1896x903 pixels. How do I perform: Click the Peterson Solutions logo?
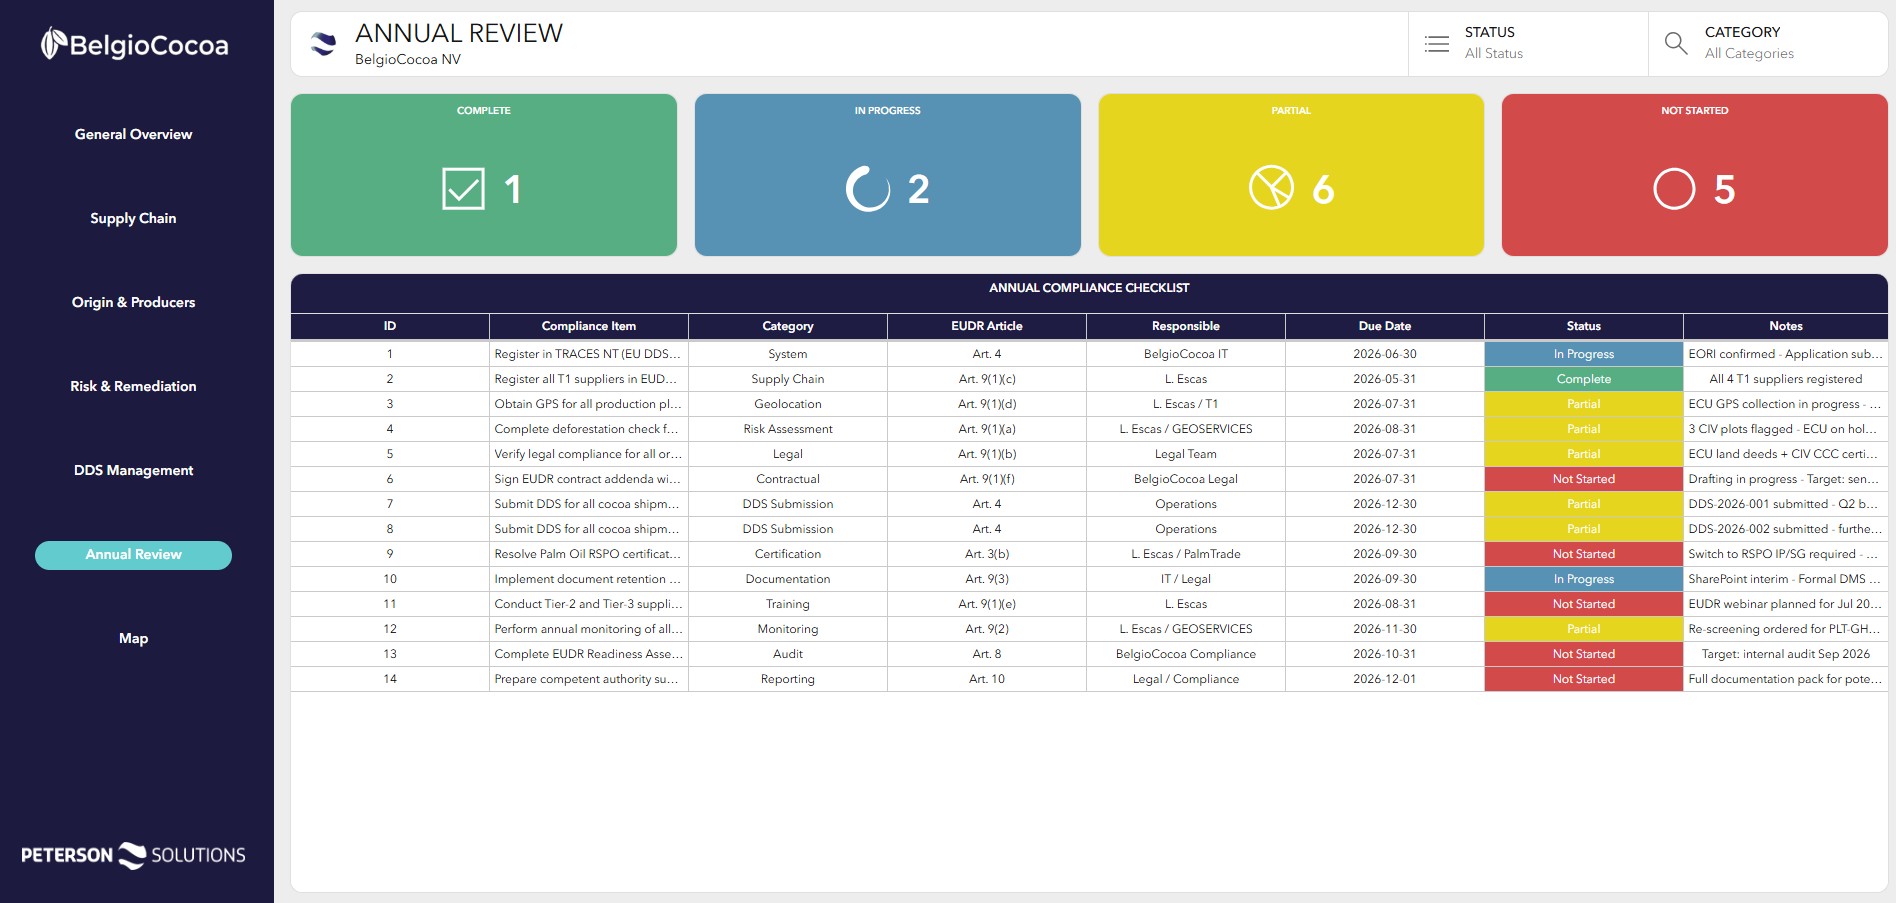click(134, 855)
